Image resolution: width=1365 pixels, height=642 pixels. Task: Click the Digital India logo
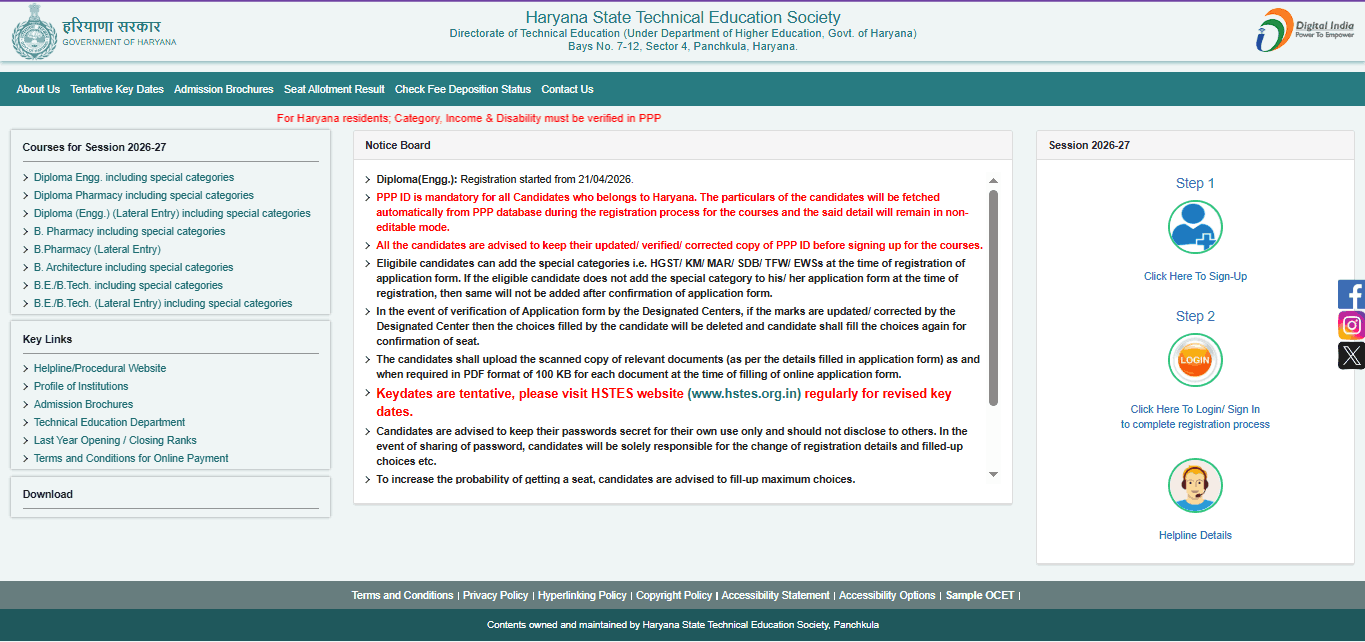1304,30
